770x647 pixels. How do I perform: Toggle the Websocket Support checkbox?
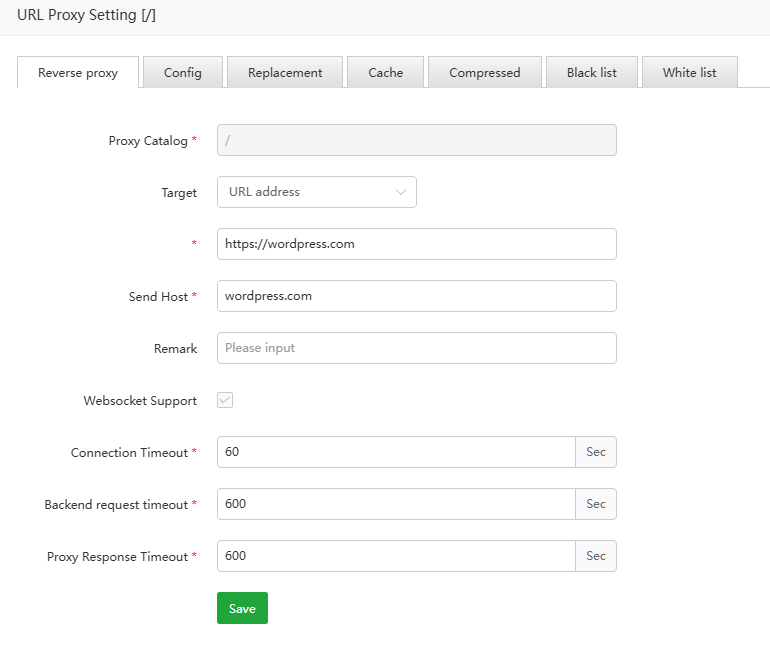click(x=225, y=400)
